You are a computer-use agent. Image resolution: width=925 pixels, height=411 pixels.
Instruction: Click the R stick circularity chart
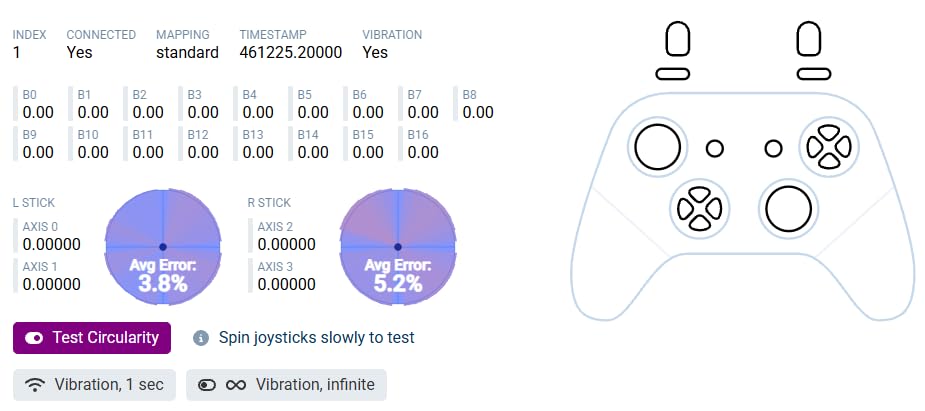(398, 246)
